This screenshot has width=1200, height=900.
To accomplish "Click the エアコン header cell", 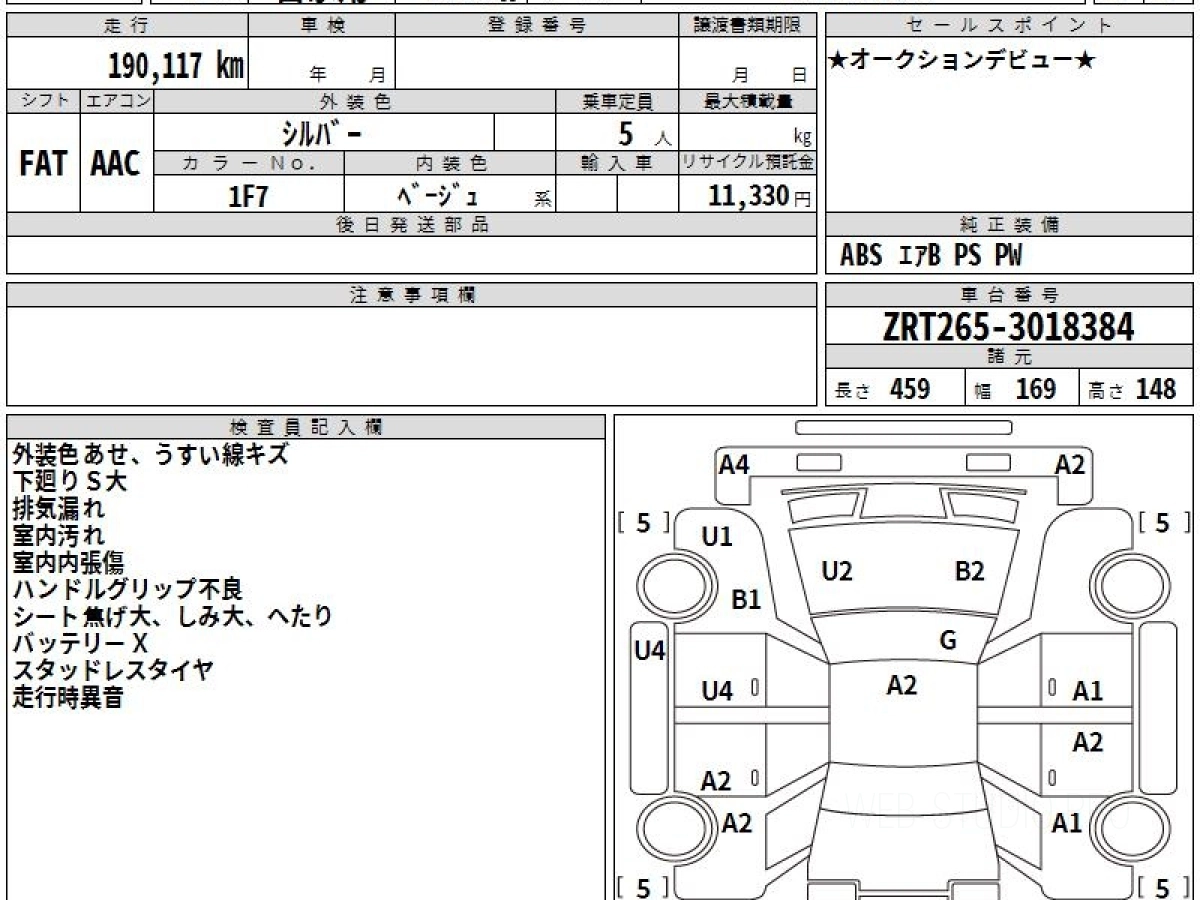I will click(117, 101).
